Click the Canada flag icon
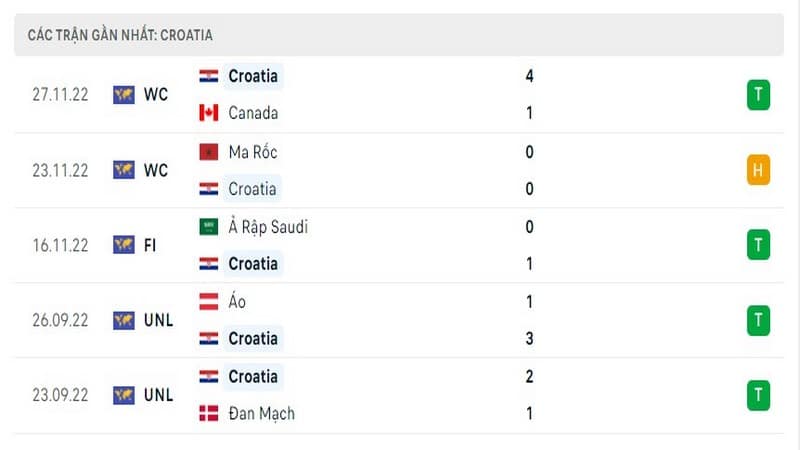The height and width of the screenshot is (450, 800). coord(209,113)
